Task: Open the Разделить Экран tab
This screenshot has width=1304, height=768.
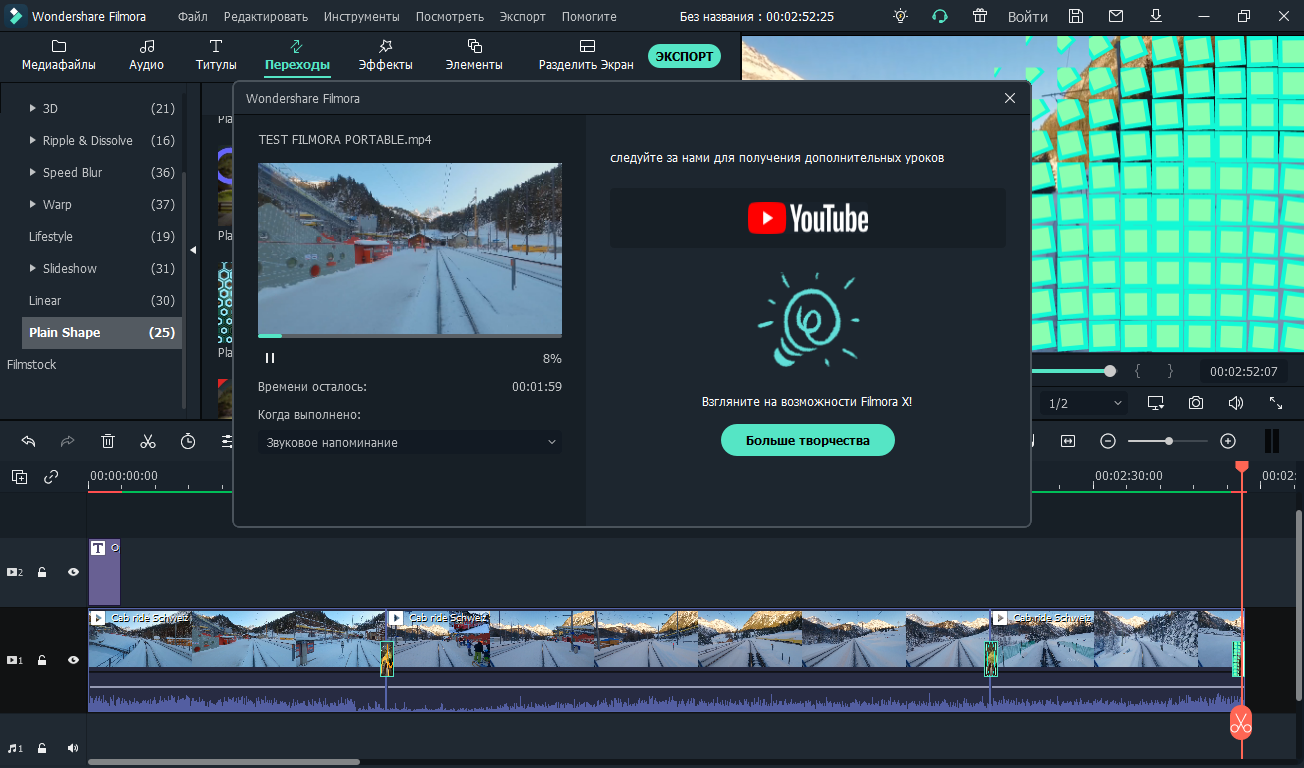Action: pyautogui.click(x=586, y=55)
